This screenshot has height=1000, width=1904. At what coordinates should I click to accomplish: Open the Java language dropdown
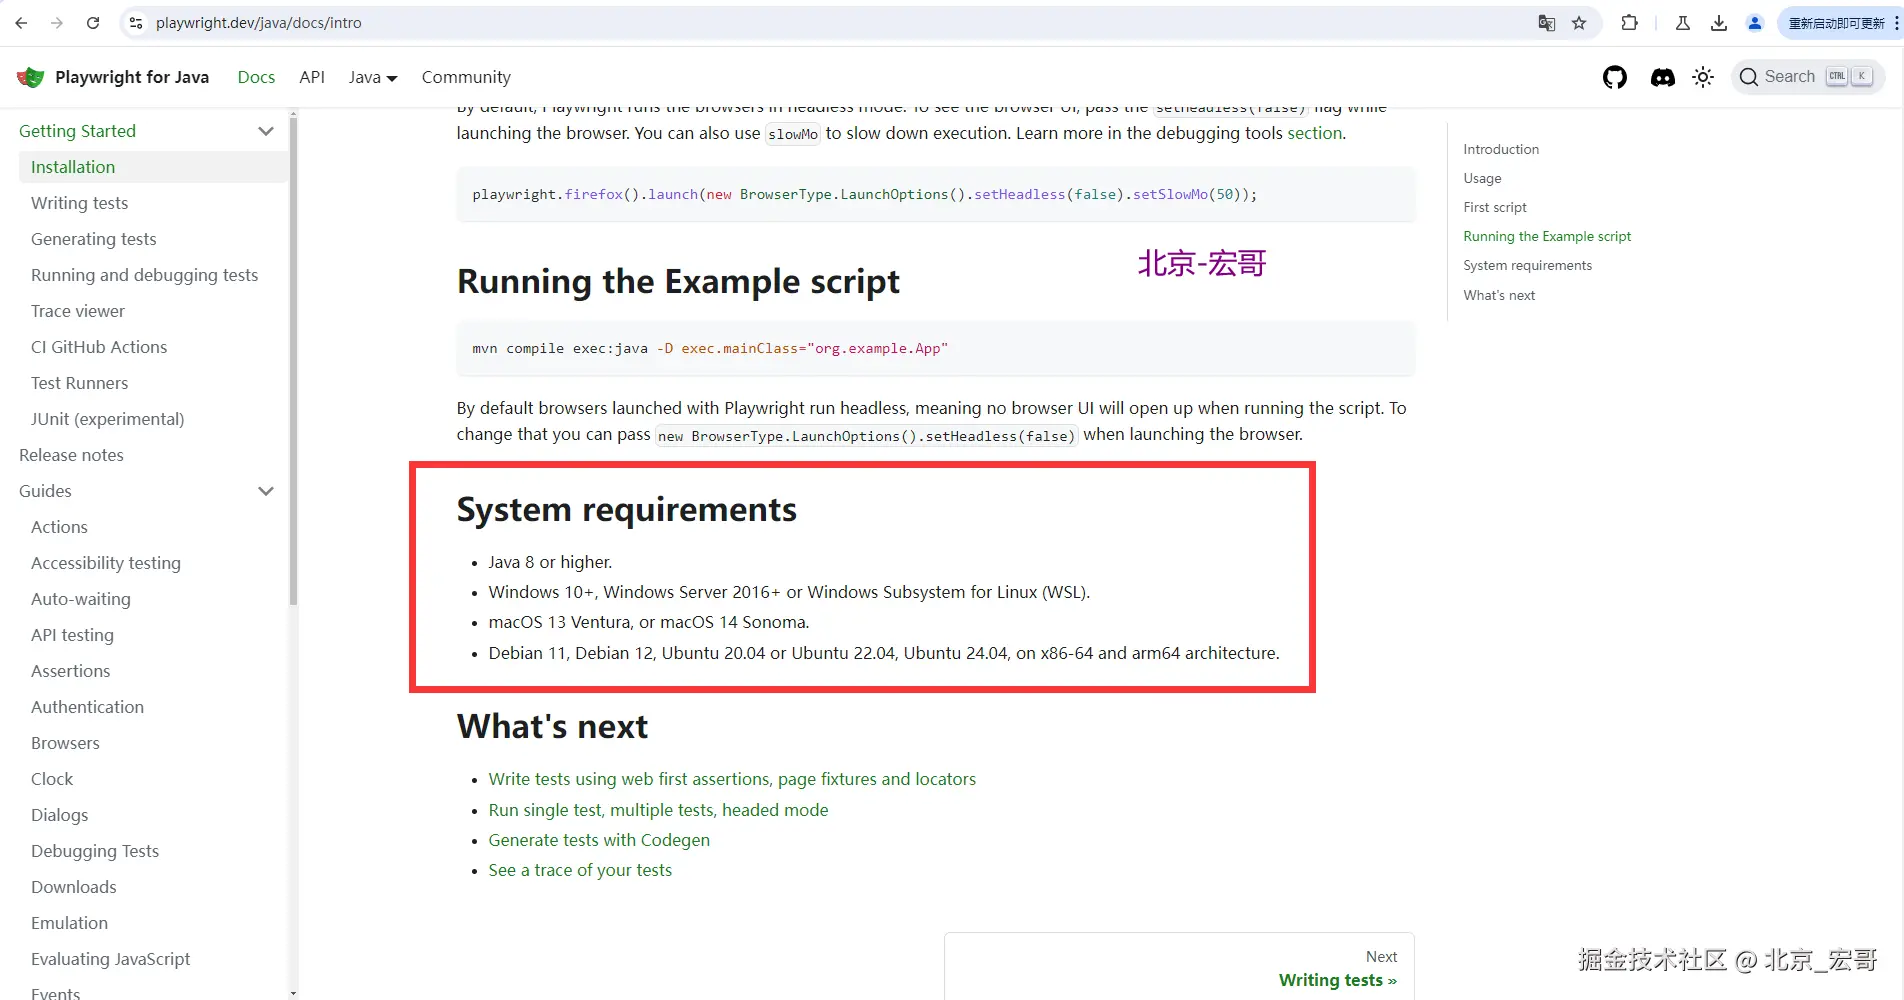point(373,77)
